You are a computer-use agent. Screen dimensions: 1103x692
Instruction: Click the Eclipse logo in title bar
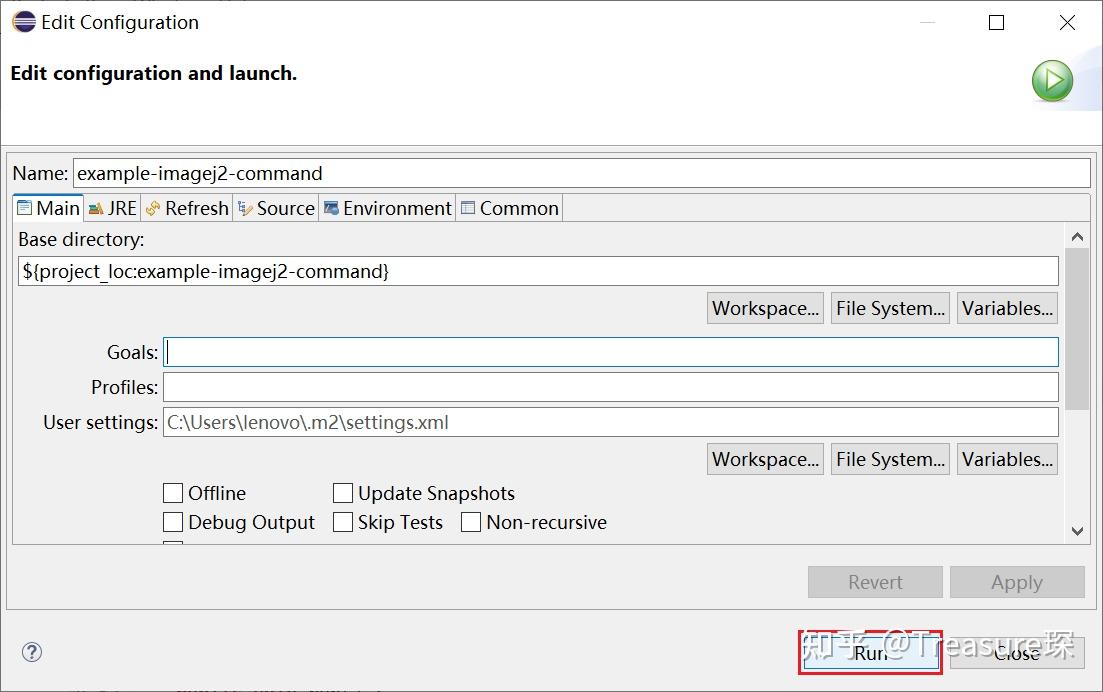pyautogui.click(x=23, y=22)
